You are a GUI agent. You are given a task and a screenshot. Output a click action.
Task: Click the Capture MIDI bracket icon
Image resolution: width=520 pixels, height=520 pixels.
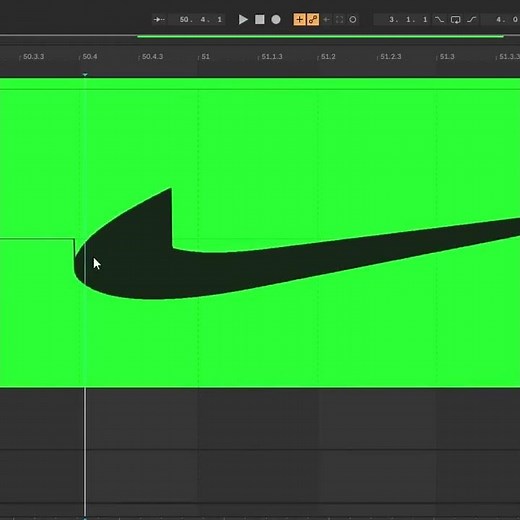(339, 20)
